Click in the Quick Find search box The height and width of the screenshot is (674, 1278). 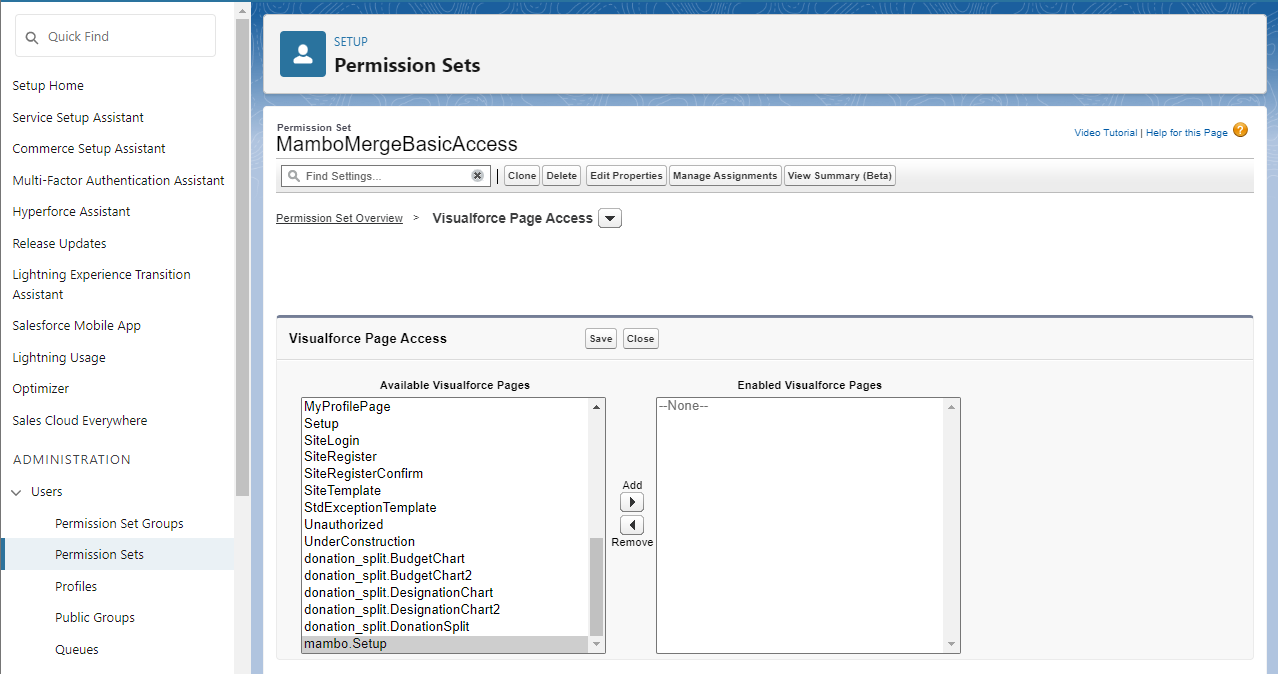click(x=125, y=37)
